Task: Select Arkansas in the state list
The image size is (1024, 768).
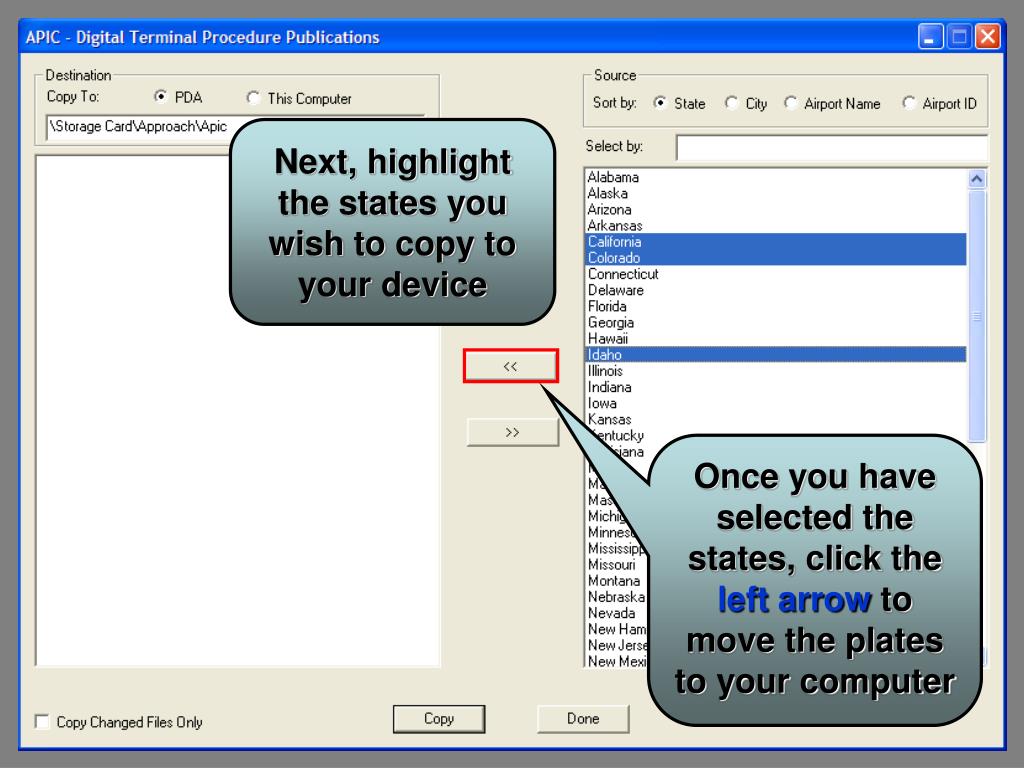Action: pos(776,225)
